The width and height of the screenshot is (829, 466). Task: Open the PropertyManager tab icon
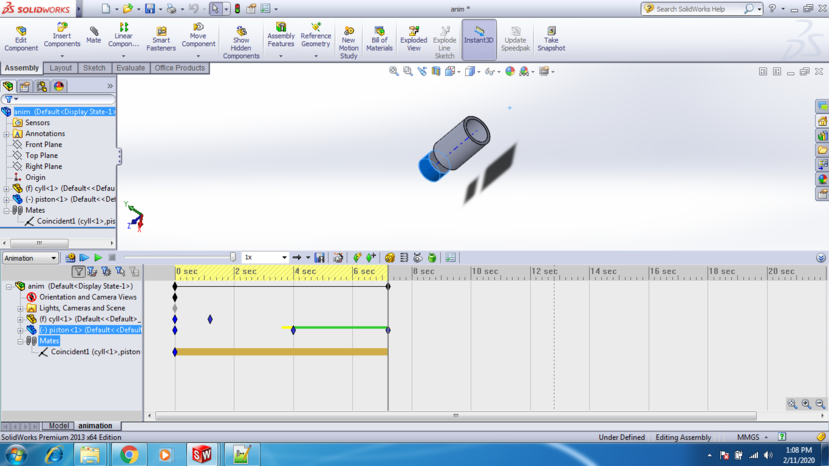(25, 86)
